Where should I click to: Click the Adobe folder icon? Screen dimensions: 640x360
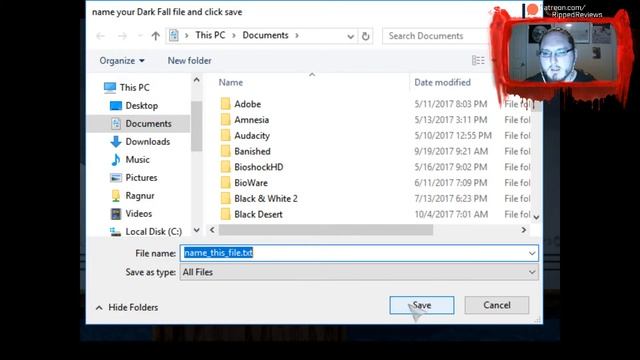pos(225,104)
